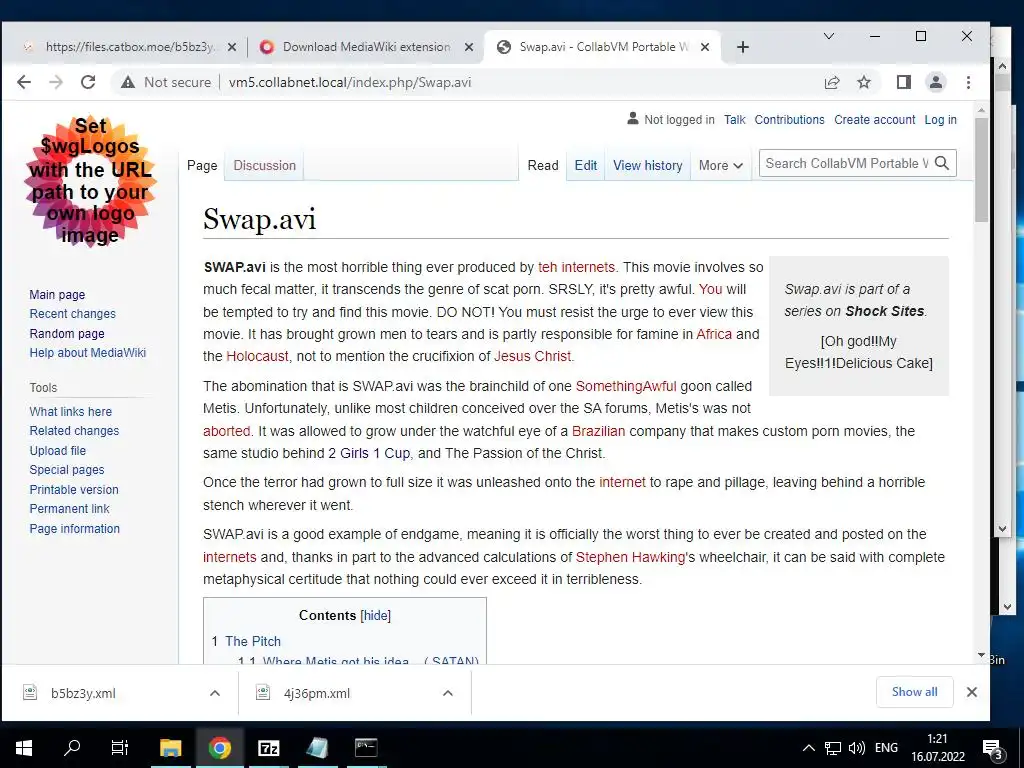Click the wiki logo image
The height and width of the screenshot is (768, 1024).
tap(90, 181)
